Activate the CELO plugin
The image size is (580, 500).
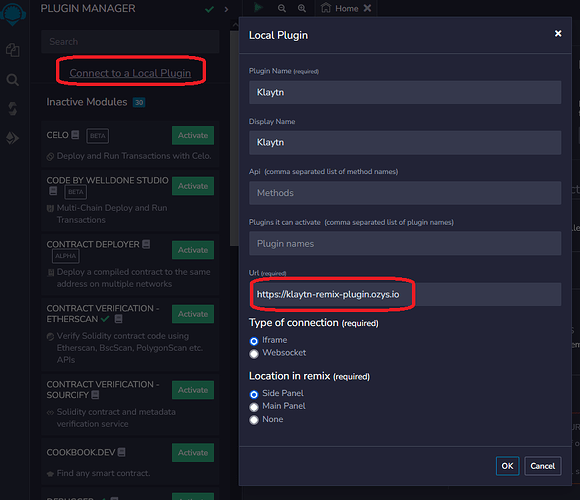193,135
